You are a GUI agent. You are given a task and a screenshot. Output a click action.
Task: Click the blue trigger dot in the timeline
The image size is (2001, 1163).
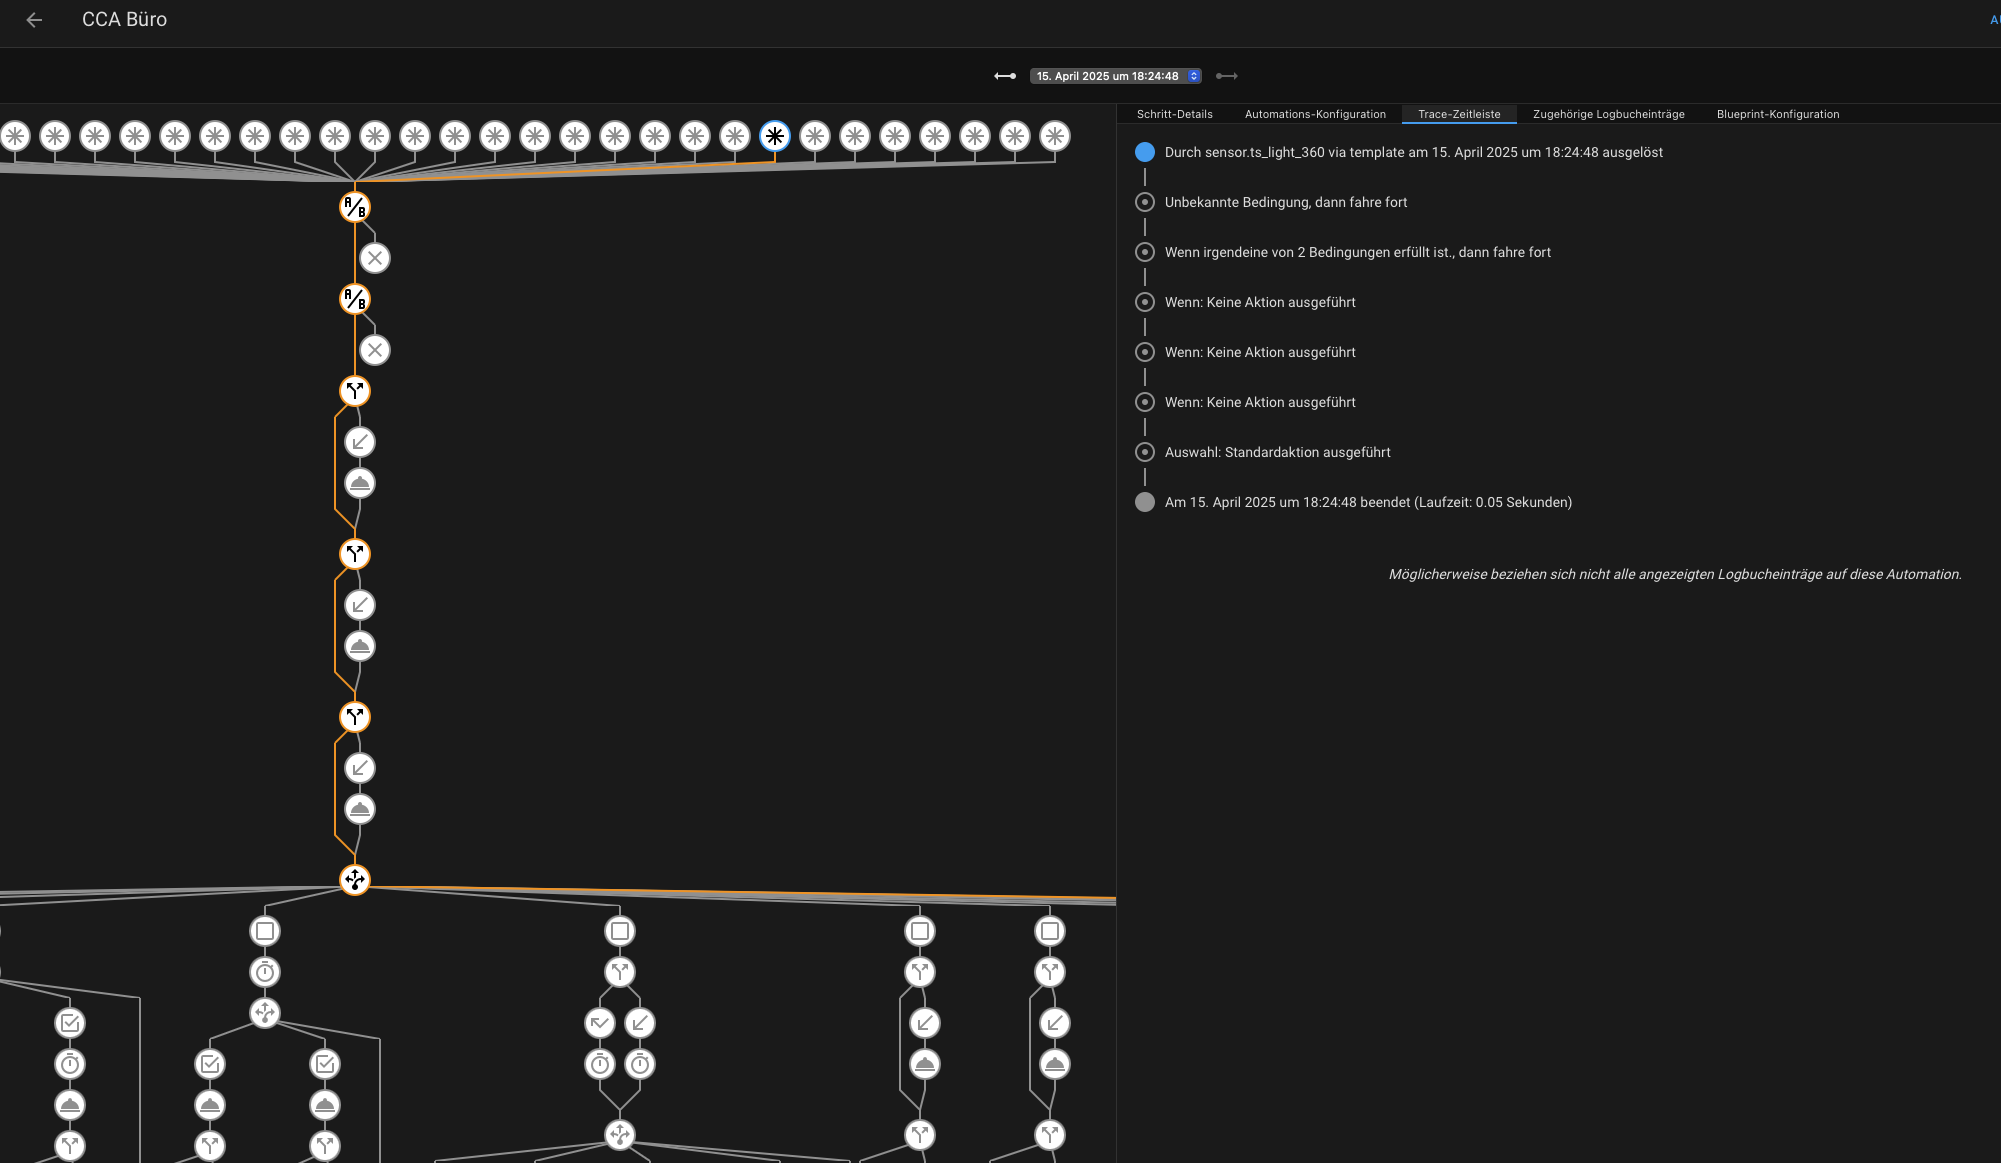click(1145, 152)
